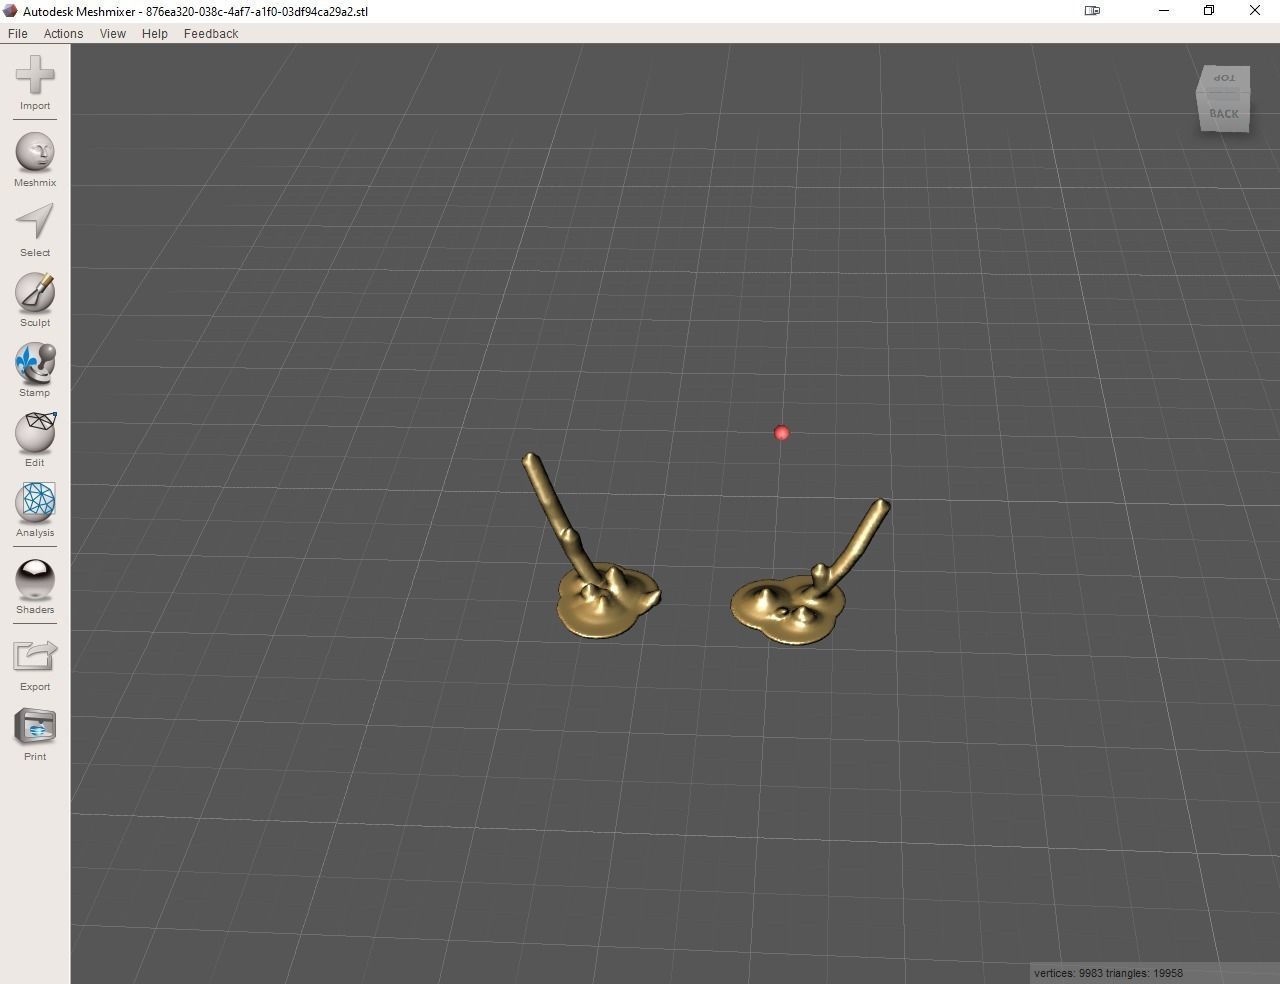Click the BACK face of view cube
The width and height of the screenshot is (1280, 984).
(1224, 112)
